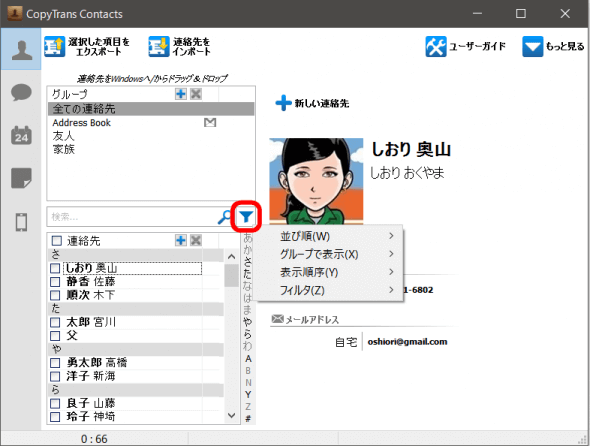Click the ら section header in contact list
The image size is (590, 446).
coord(136,390)
